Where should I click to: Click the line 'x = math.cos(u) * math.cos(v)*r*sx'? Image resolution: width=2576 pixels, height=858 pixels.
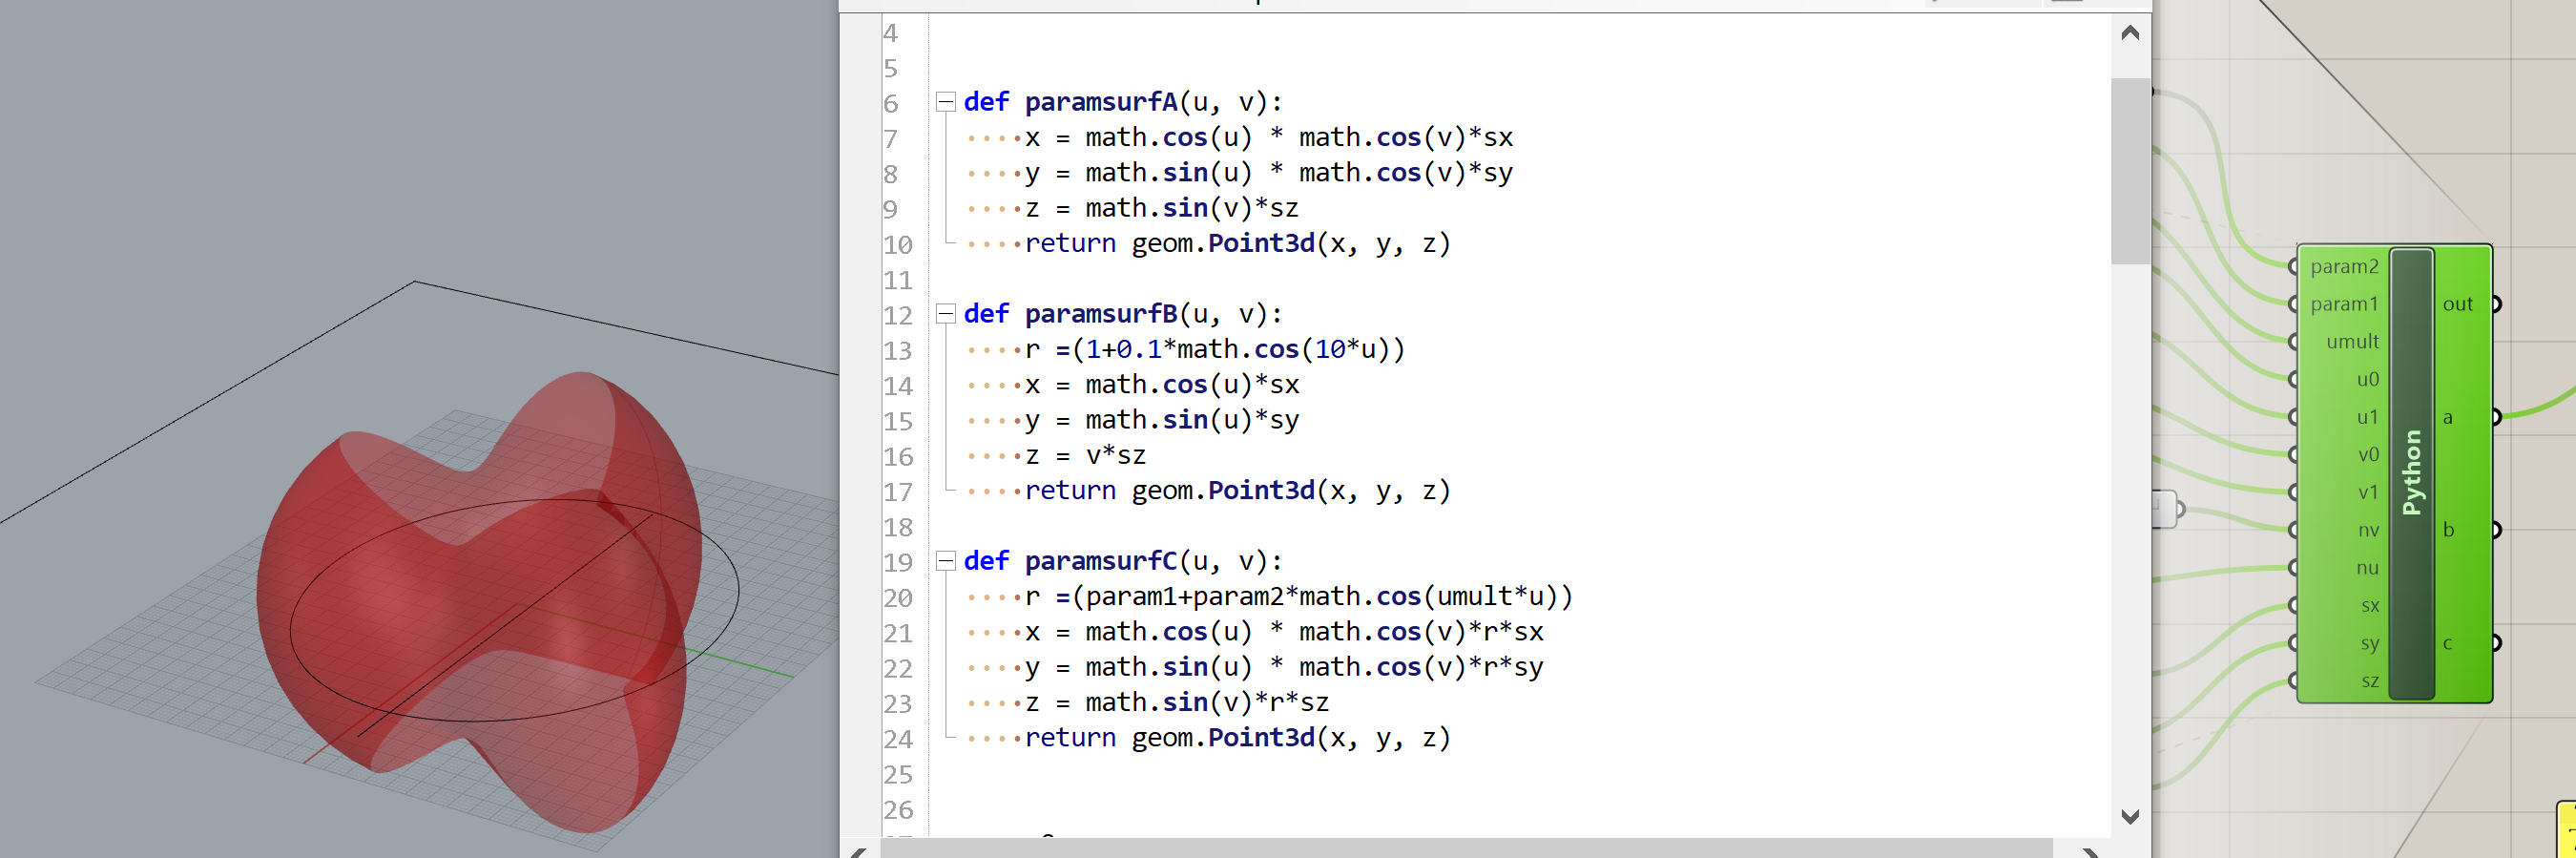[x=1284, y=631]
